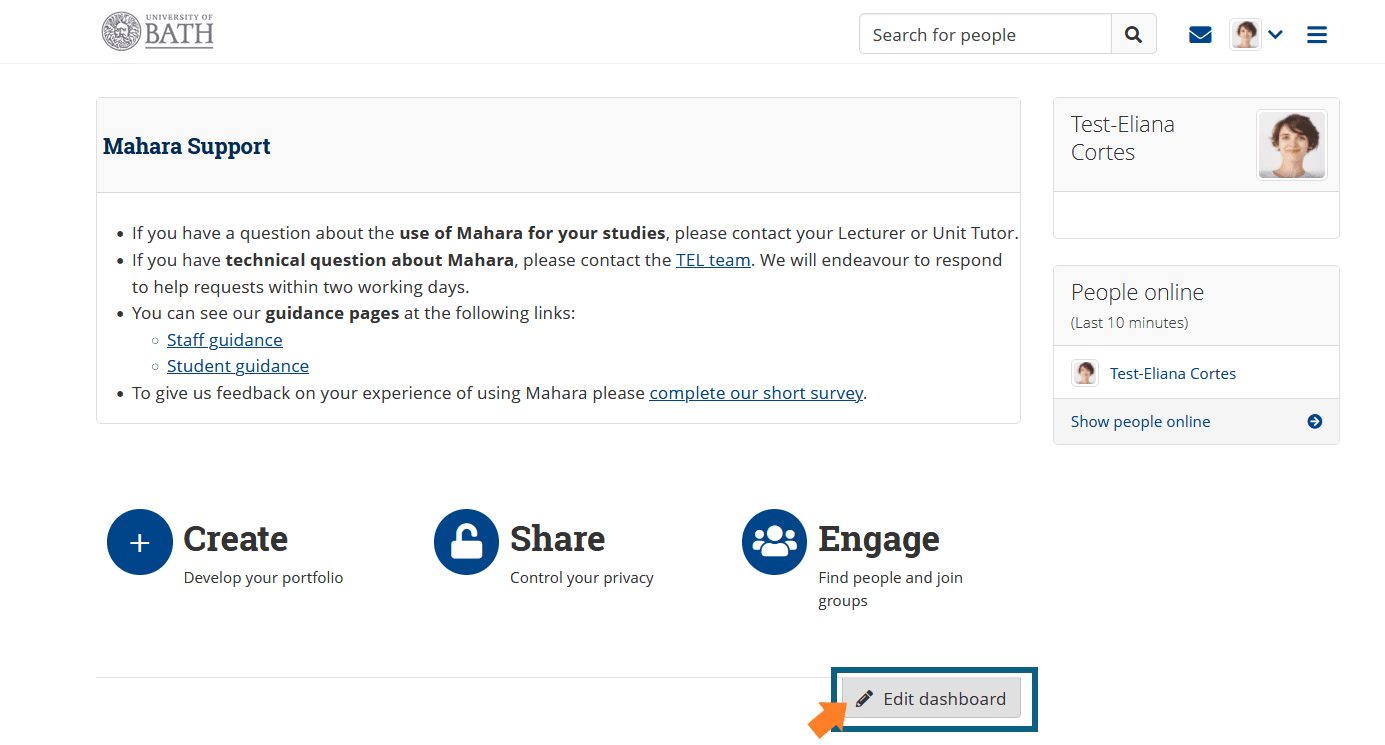1385x745 pixels.
Task: Click the Edit dashboard button
Action: (x=930, y=697)
